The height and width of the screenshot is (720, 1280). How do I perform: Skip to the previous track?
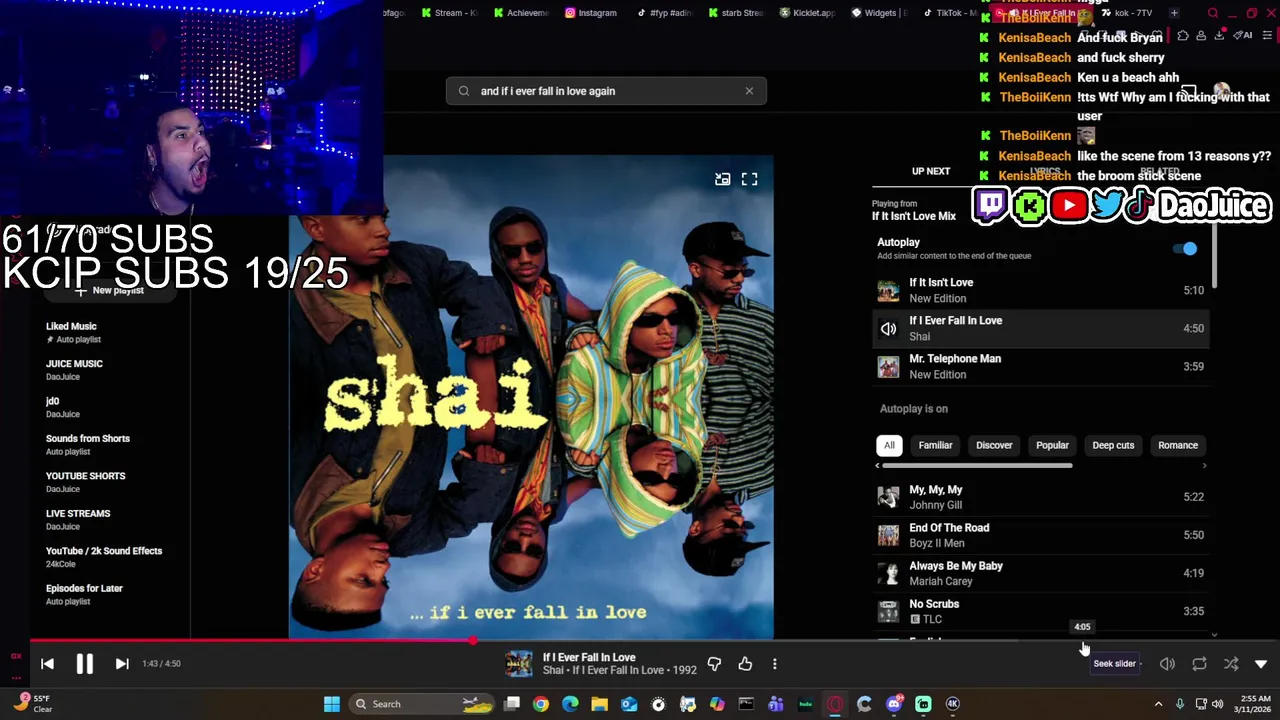click(x=47, y=663)
